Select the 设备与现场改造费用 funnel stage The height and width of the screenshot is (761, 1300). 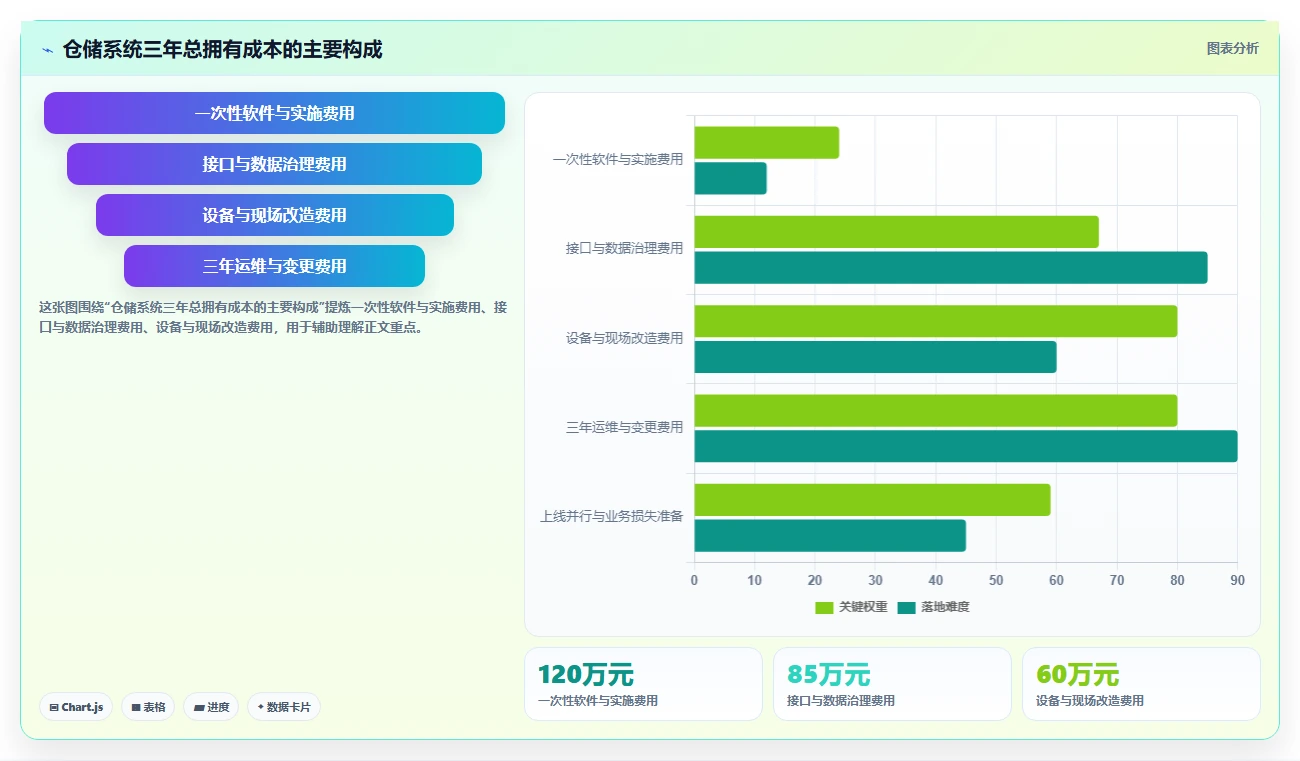pyautogui.click(x=274, y=215)
